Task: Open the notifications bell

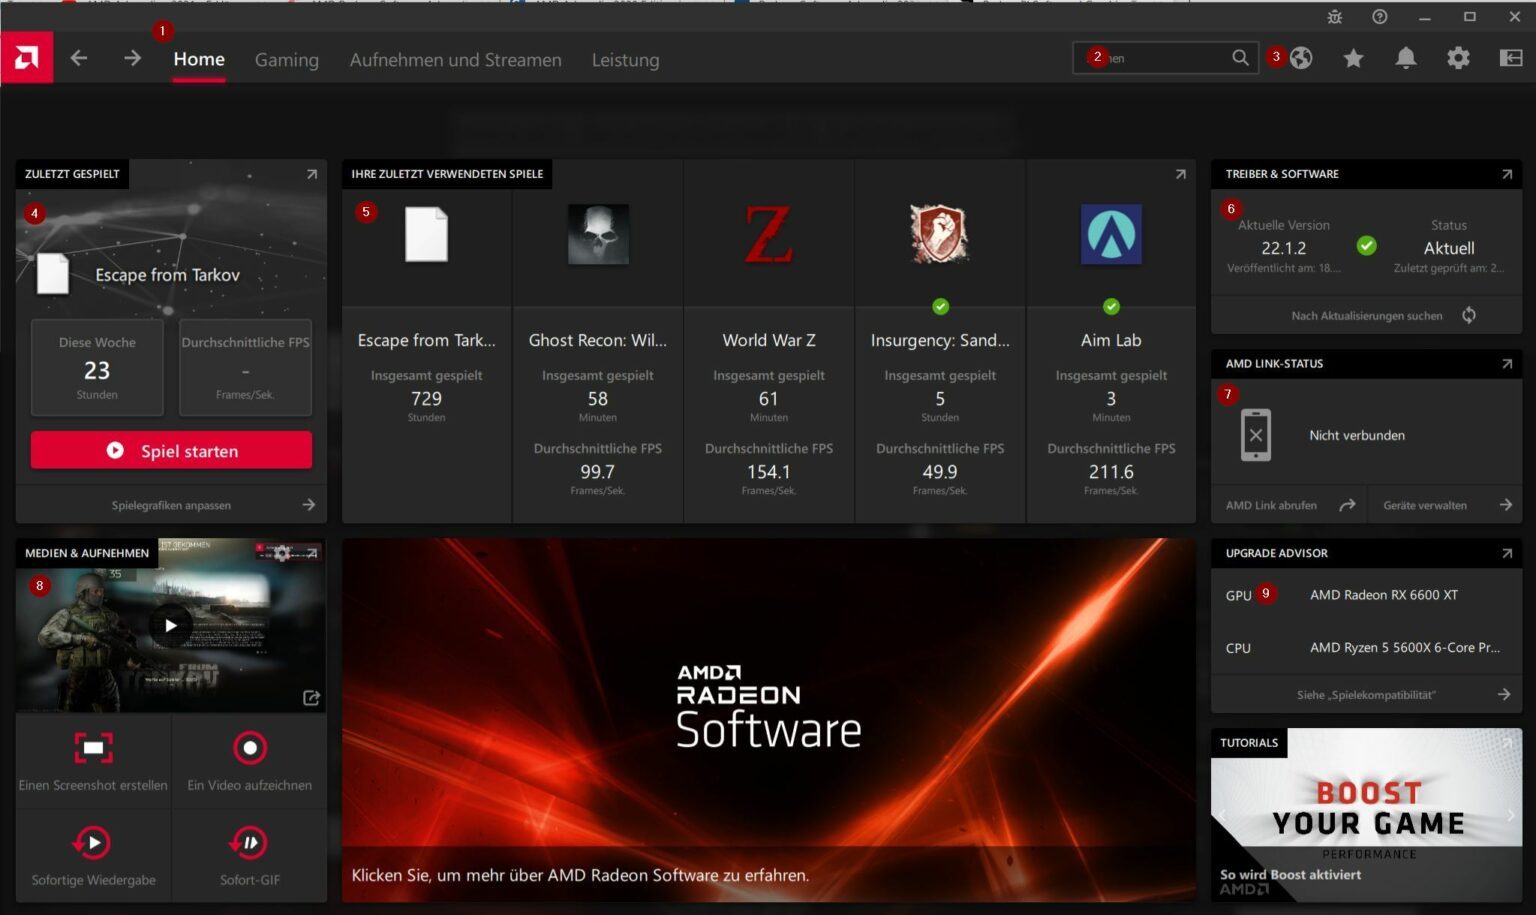Action: [x=1405, y=58]
